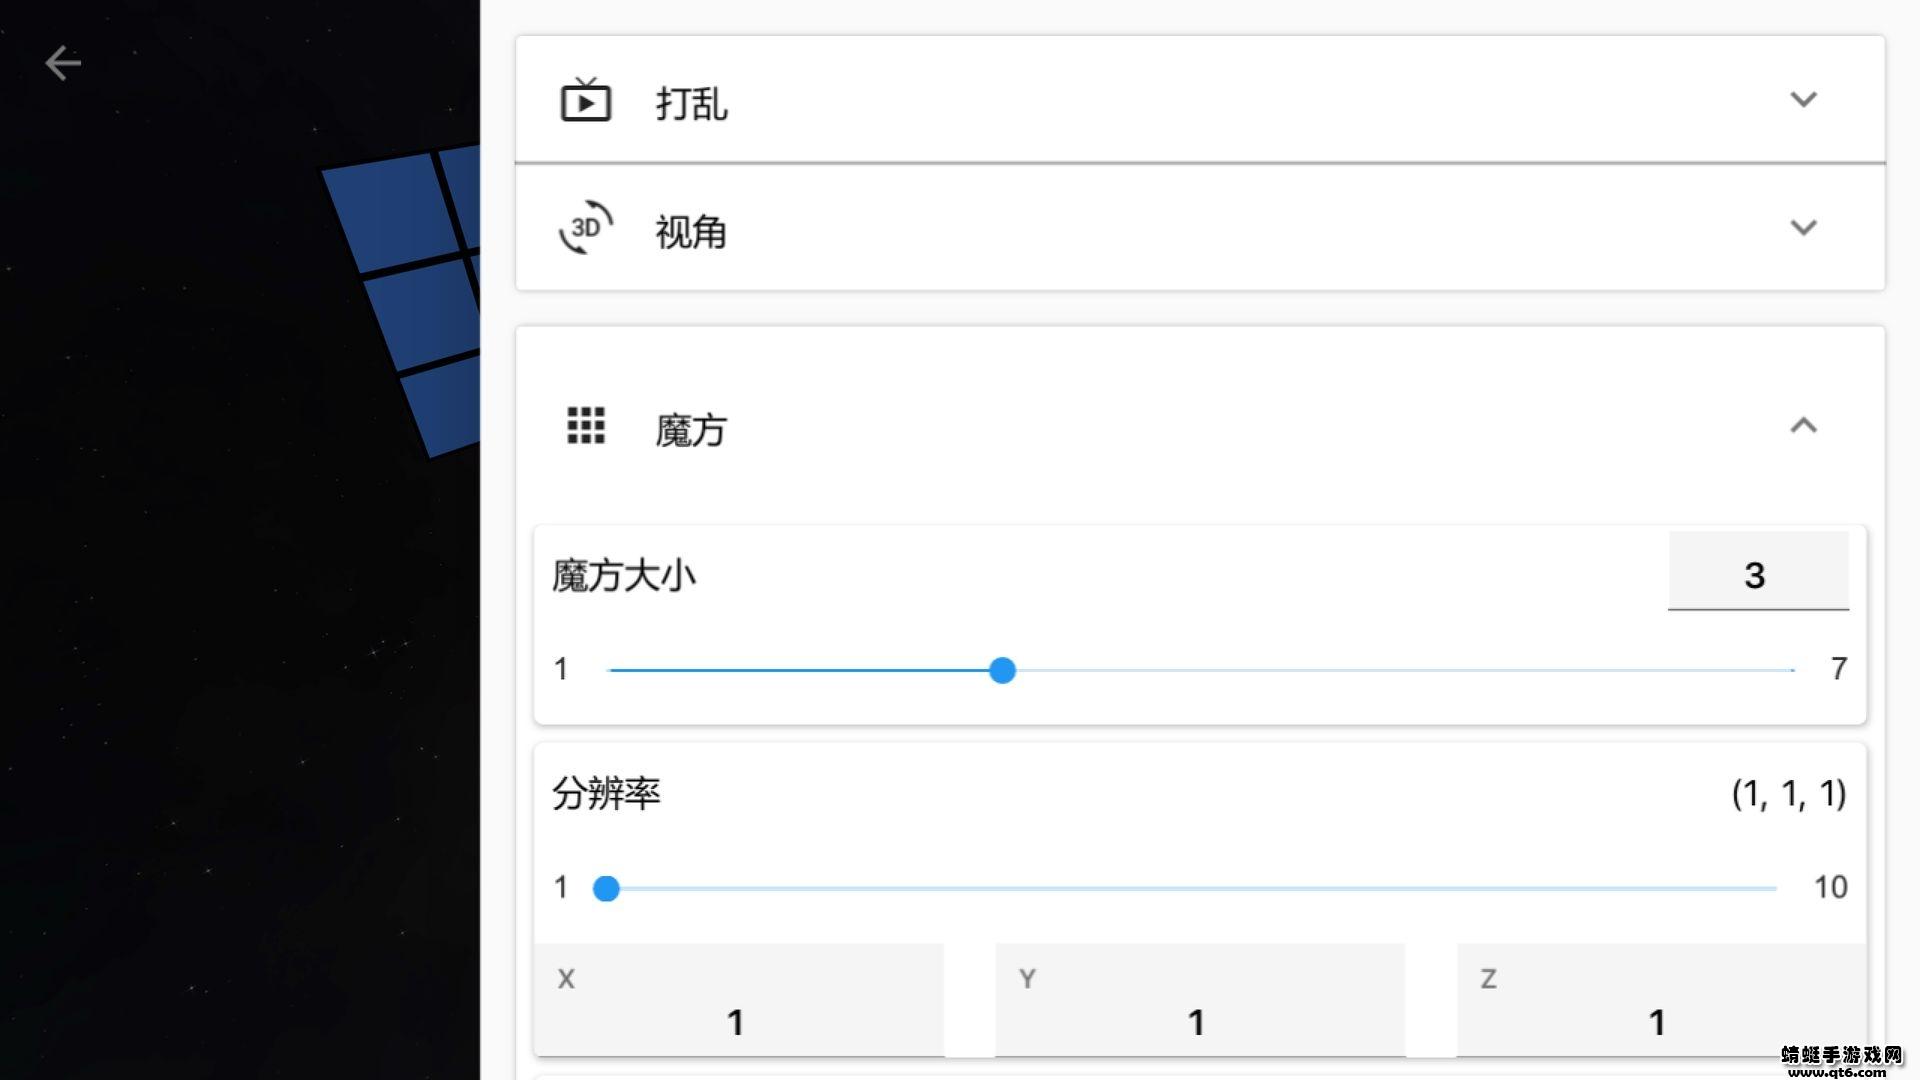
Task: Select the 魔方 panel header text
Action: (691, 431)
